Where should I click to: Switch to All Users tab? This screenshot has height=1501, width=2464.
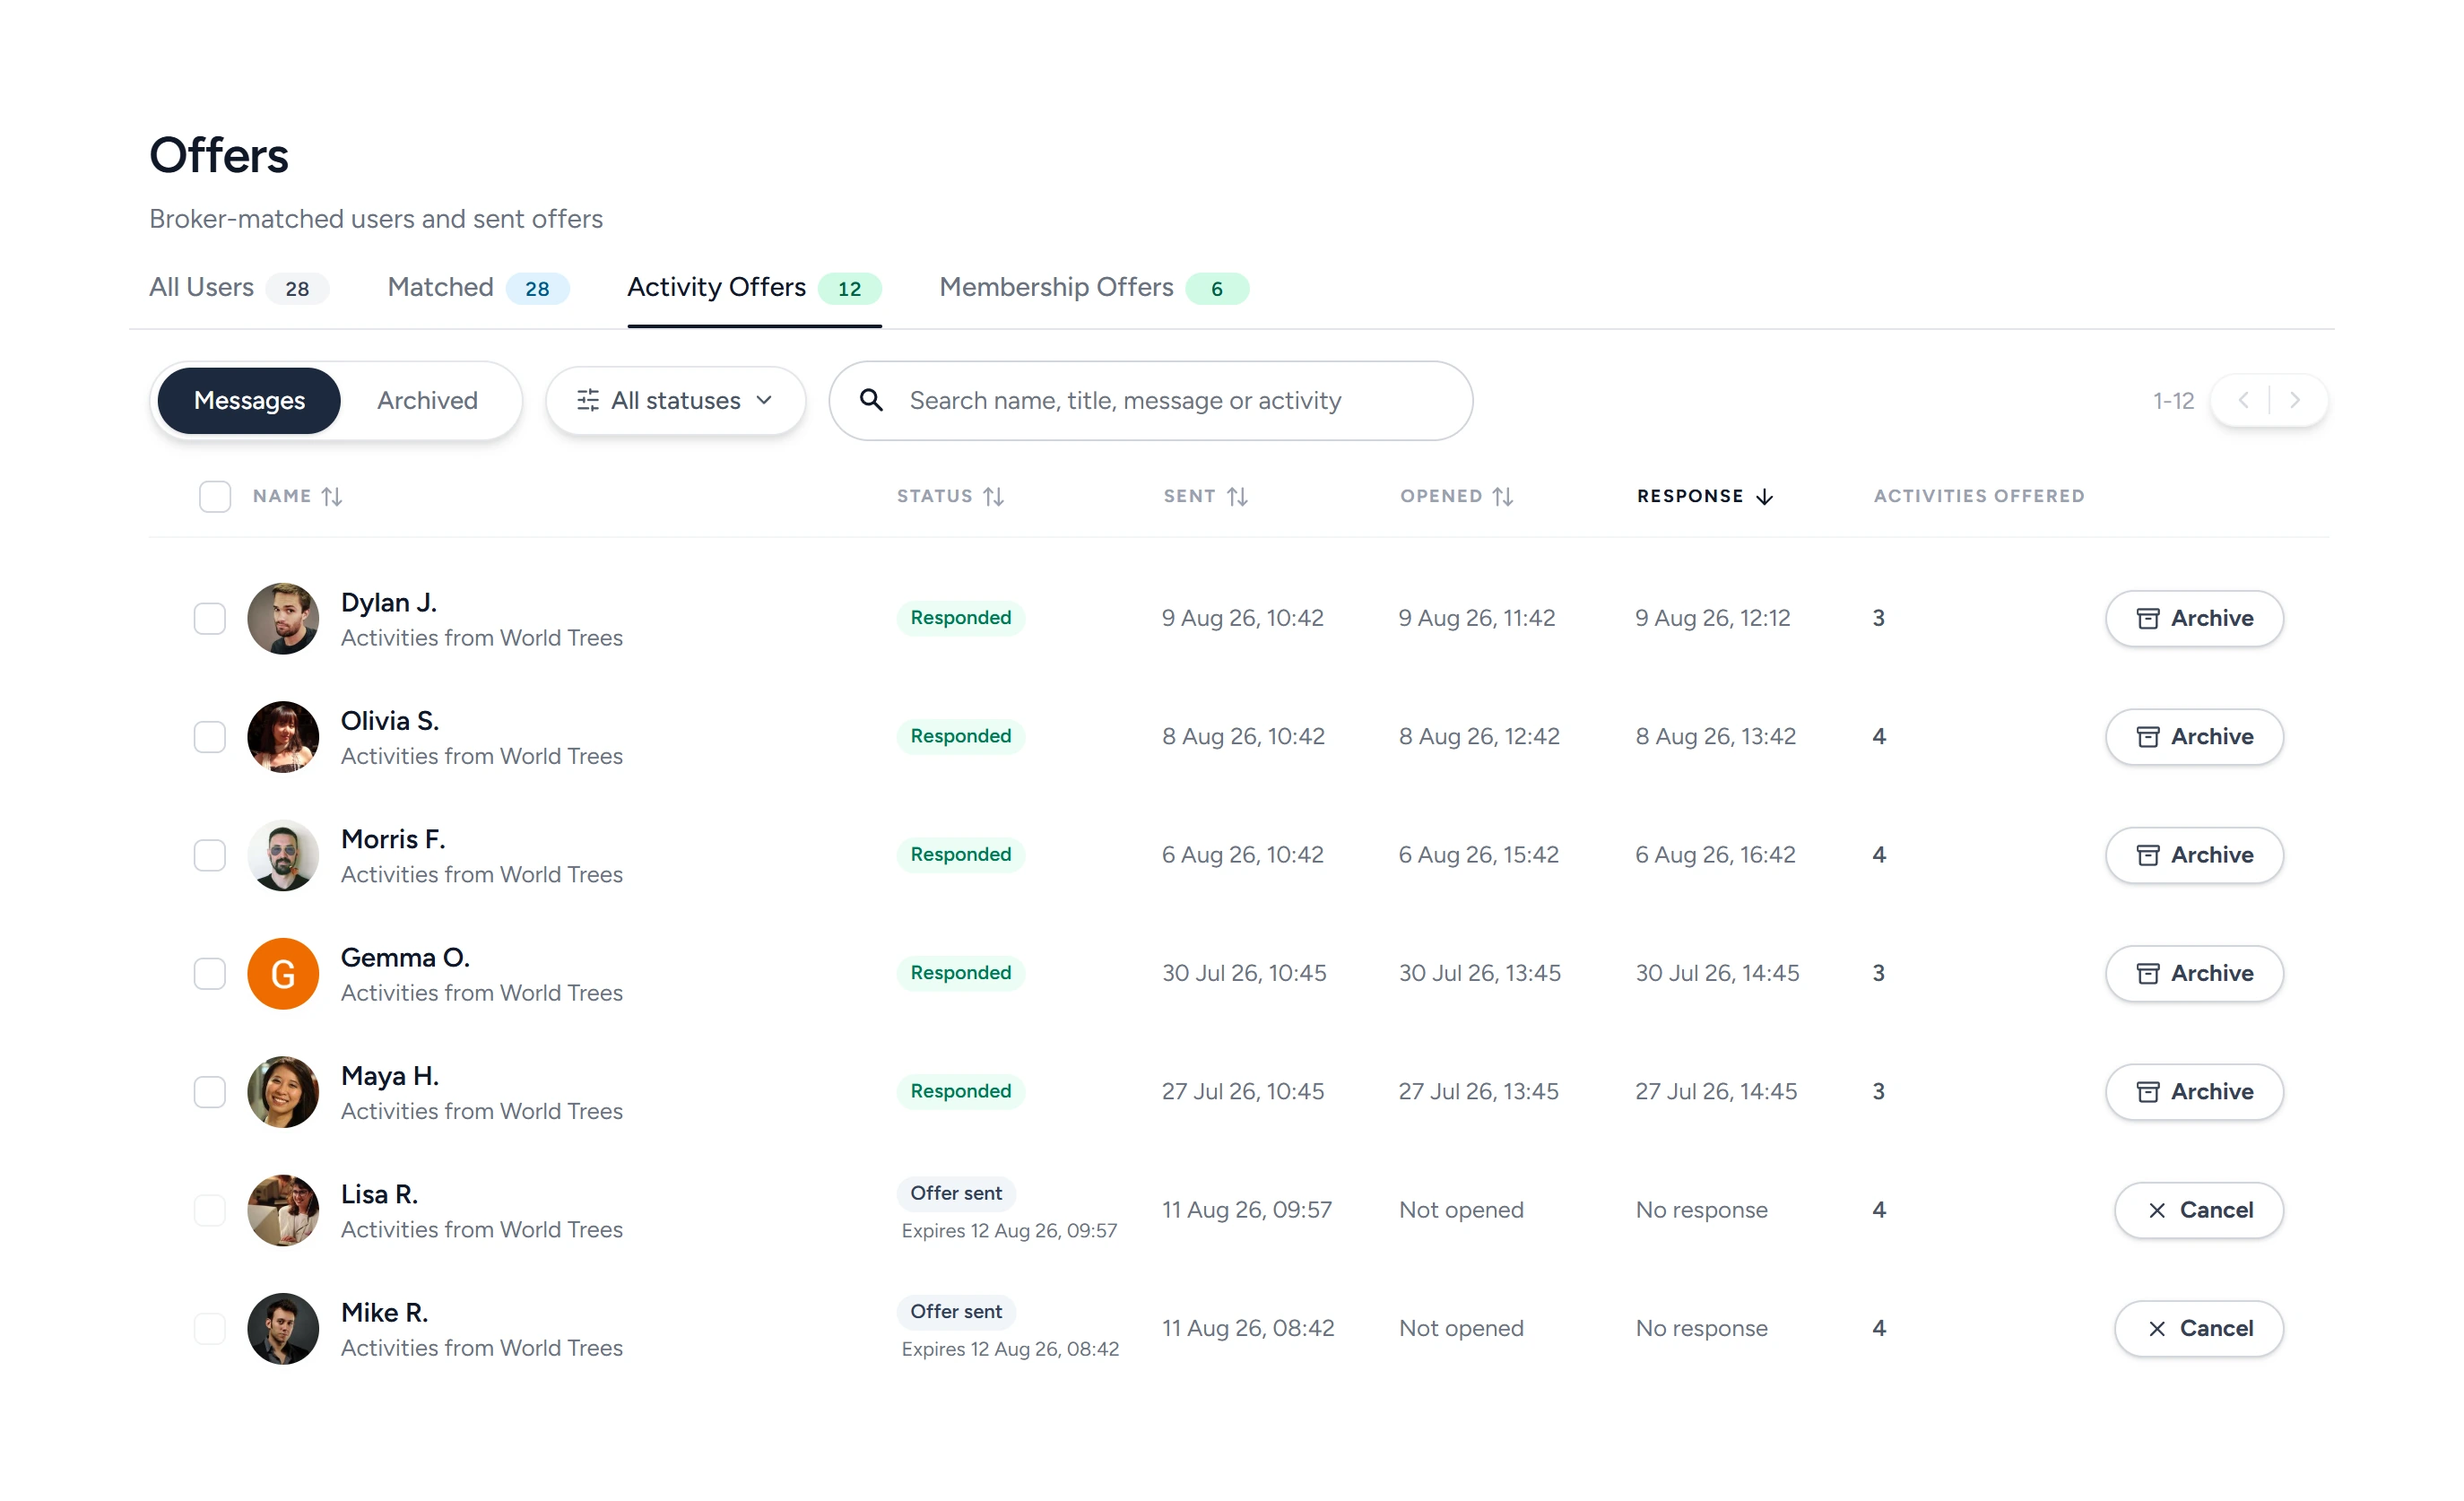pos(238,288)
